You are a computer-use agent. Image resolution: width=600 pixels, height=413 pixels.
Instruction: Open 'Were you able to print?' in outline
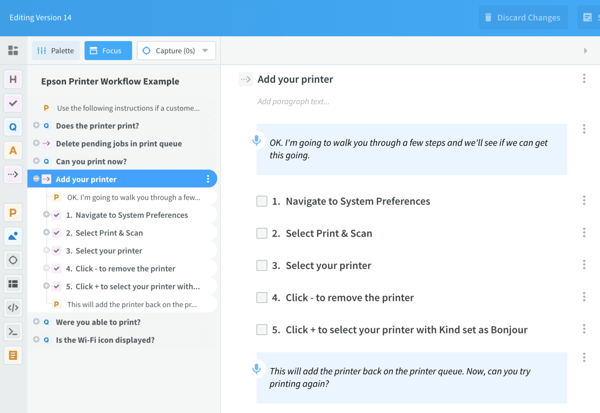tap(98, 322)
